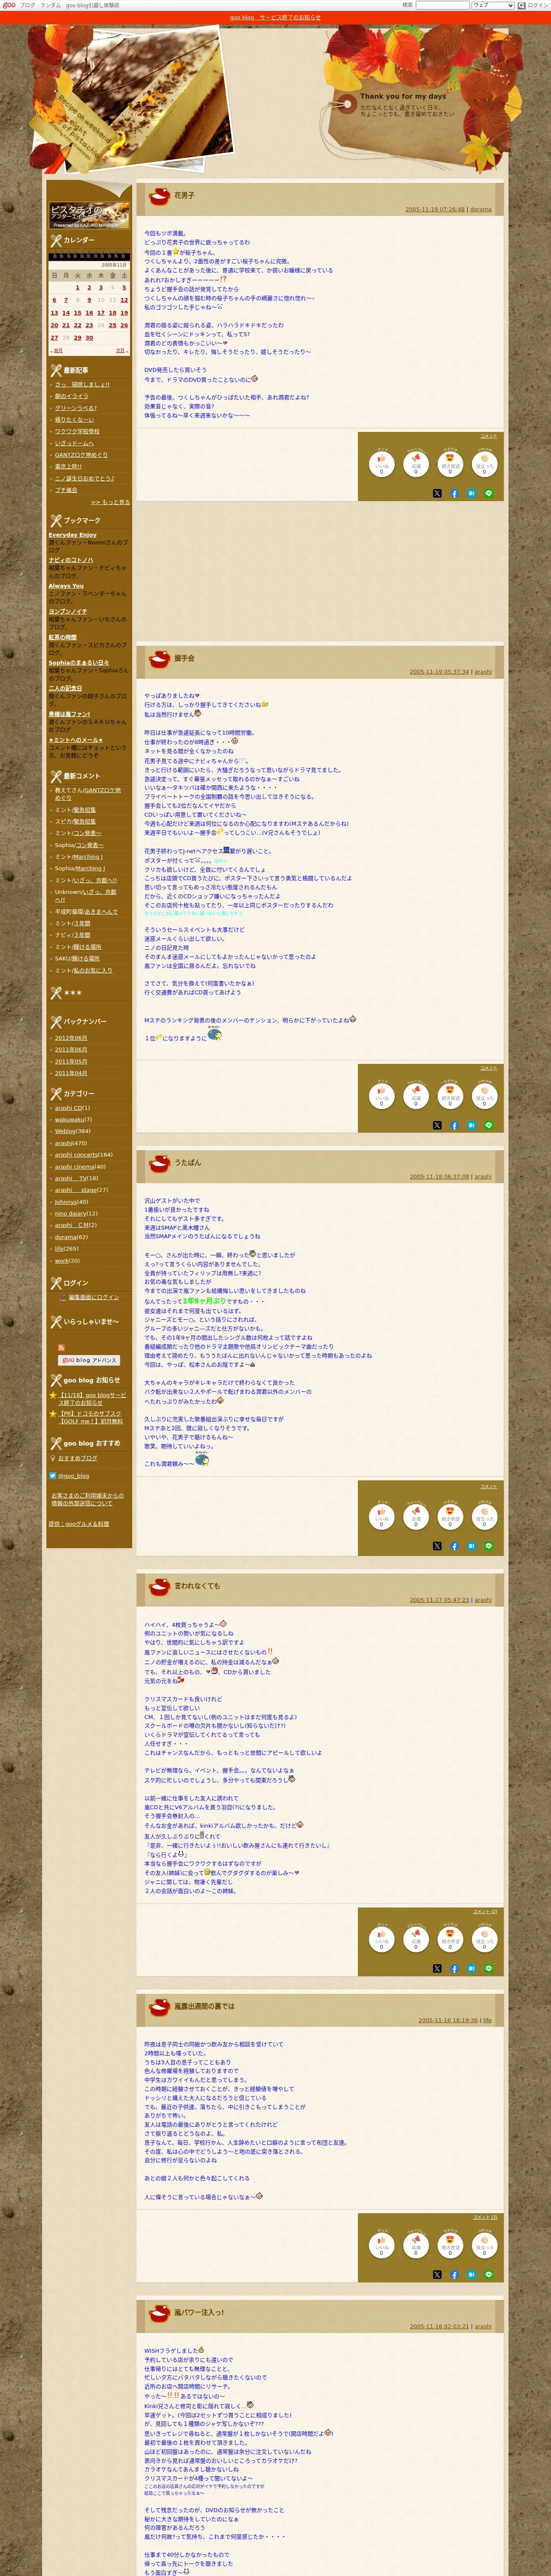Share 握手会 post on X

tap(437, 1125)
